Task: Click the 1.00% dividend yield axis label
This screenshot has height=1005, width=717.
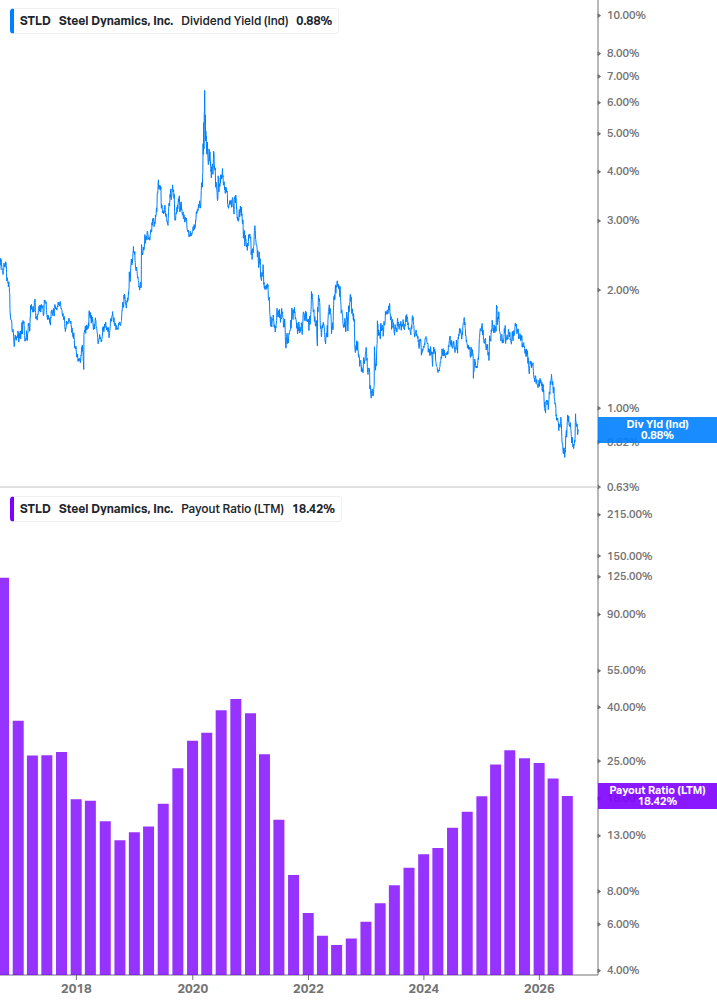Action: (x=623, y=408)
